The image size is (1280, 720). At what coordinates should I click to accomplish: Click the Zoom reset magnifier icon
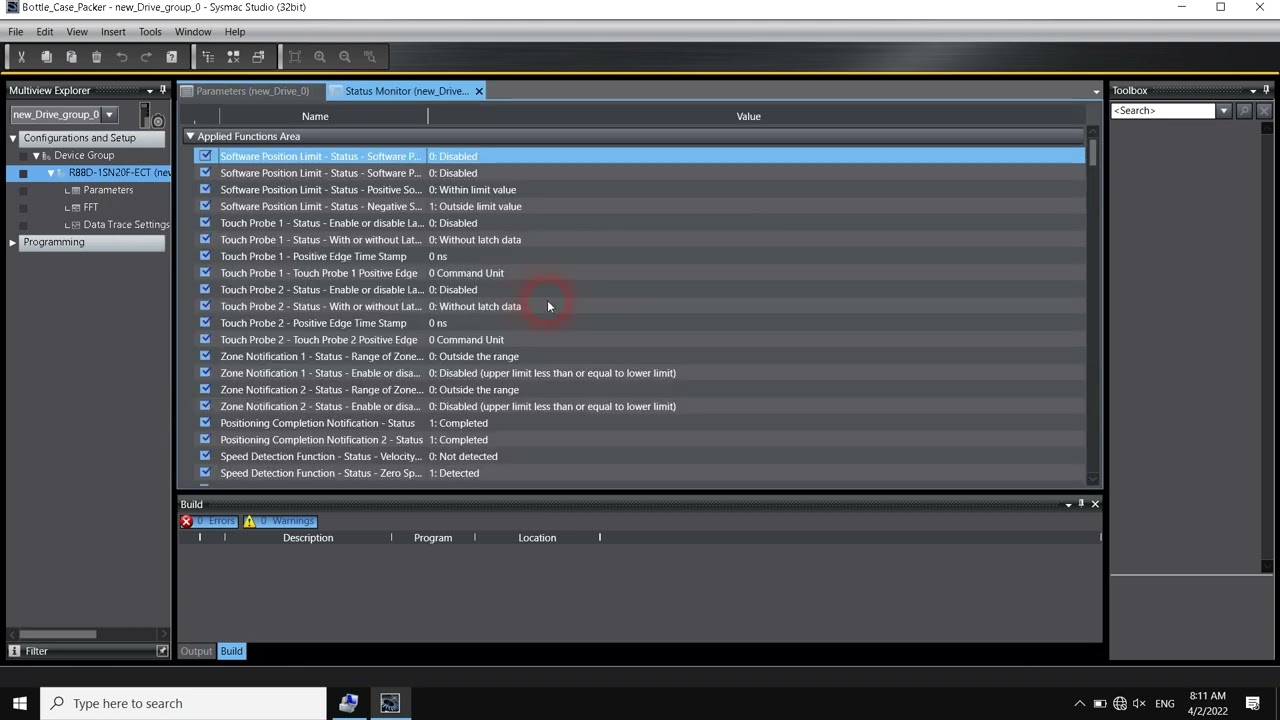coord(370,57)
